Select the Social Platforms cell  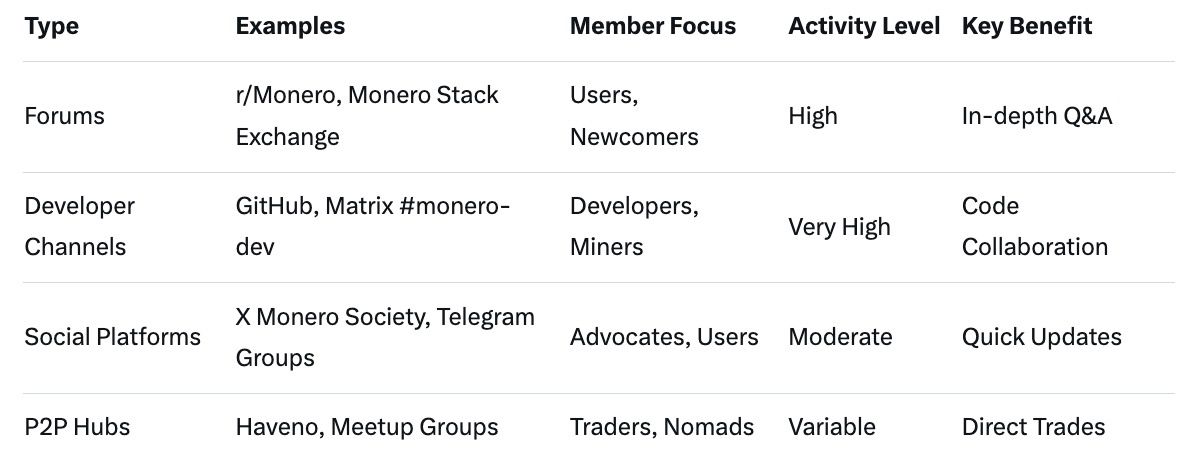(x=112, y=337)
